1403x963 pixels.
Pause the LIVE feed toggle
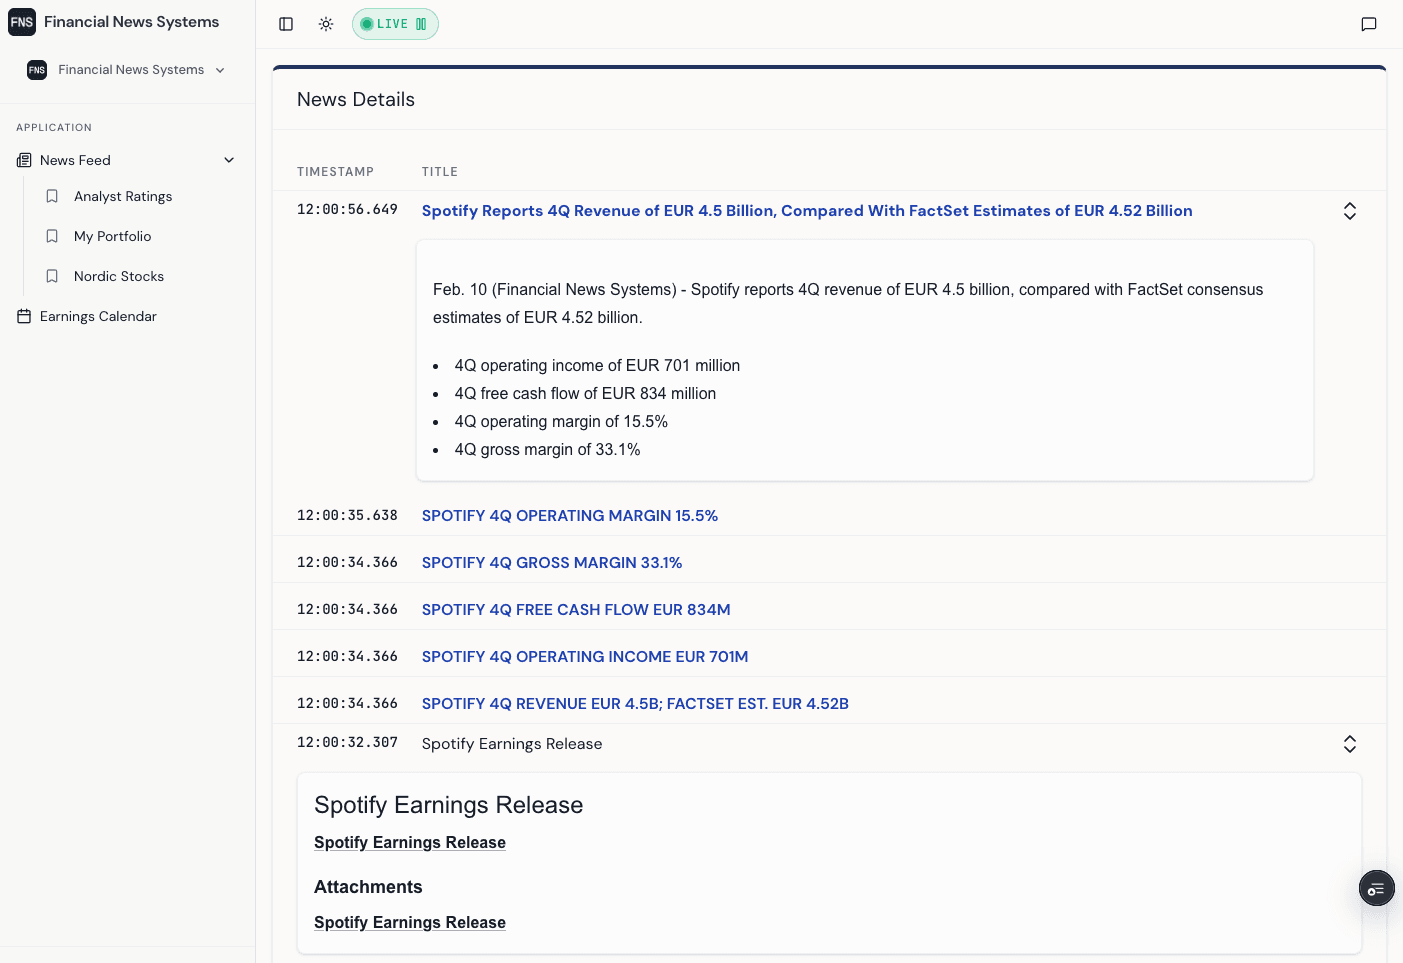[x=395, y=24]
